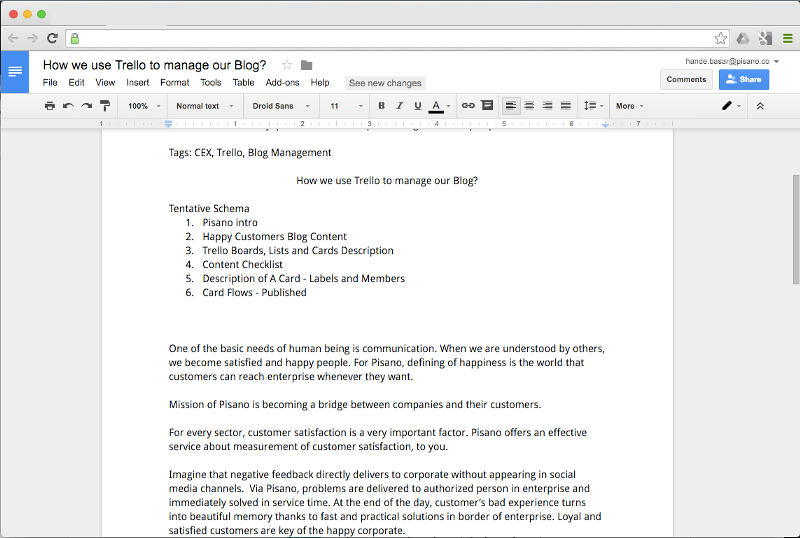Open the Format menu
Image resolution: width=800 pixels, height=538 pixels.
pyautogui.click(x=174, y=83)
